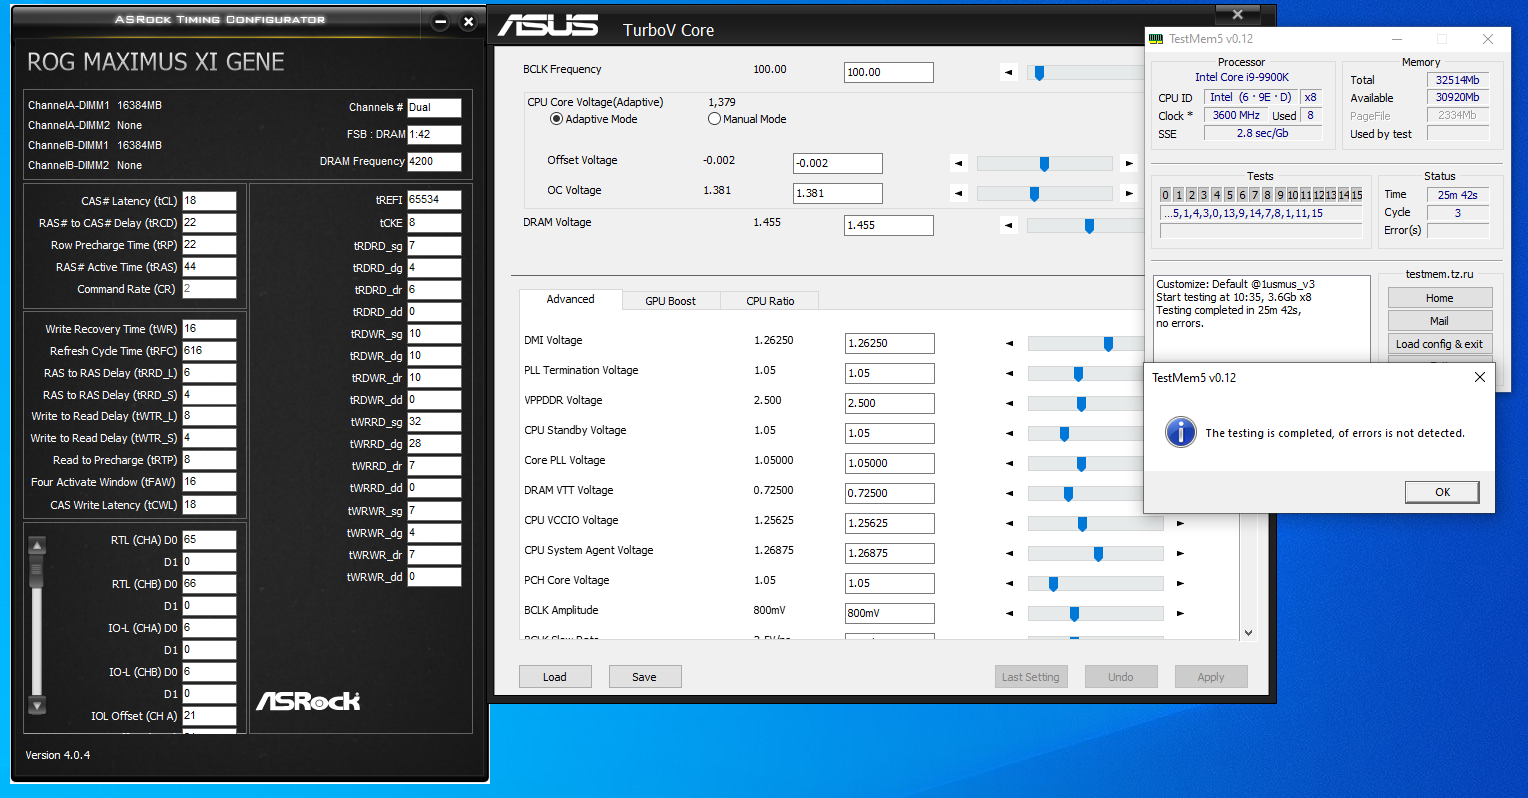
Task: Click the DMI Voltage input field
Action: (890, 343)
